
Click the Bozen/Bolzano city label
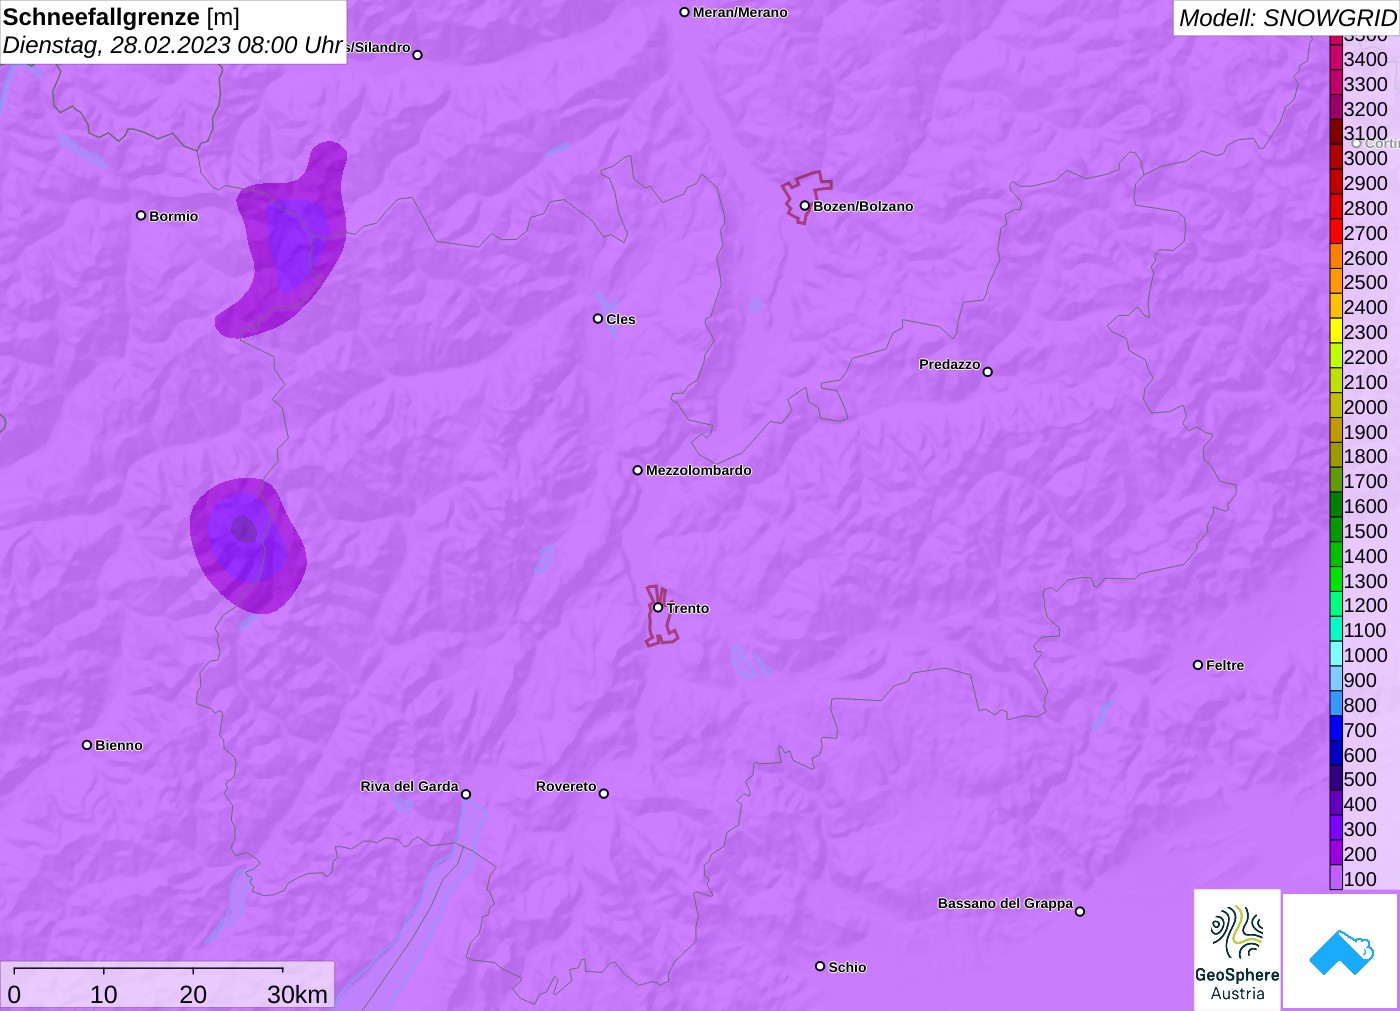point(863,207)
